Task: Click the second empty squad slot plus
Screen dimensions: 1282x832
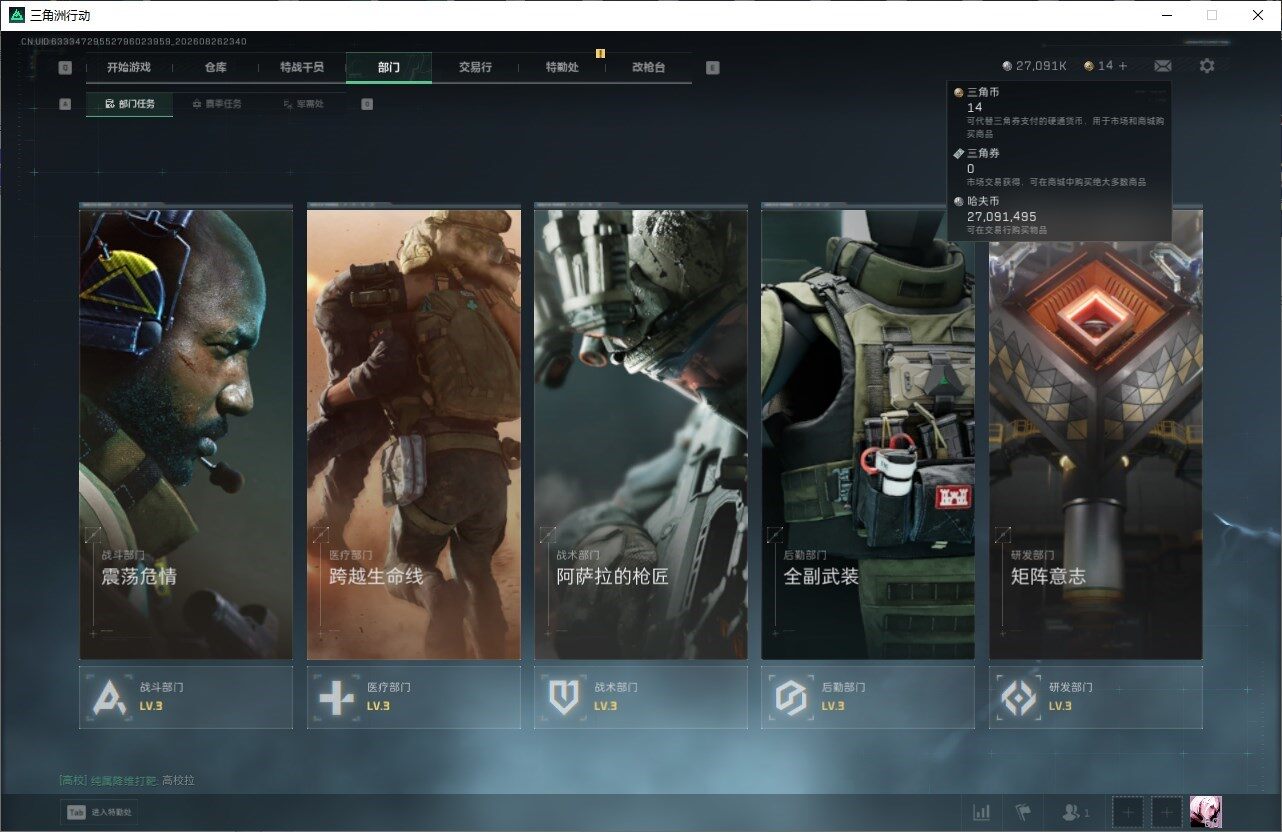Action: (x=1166, y=812)
